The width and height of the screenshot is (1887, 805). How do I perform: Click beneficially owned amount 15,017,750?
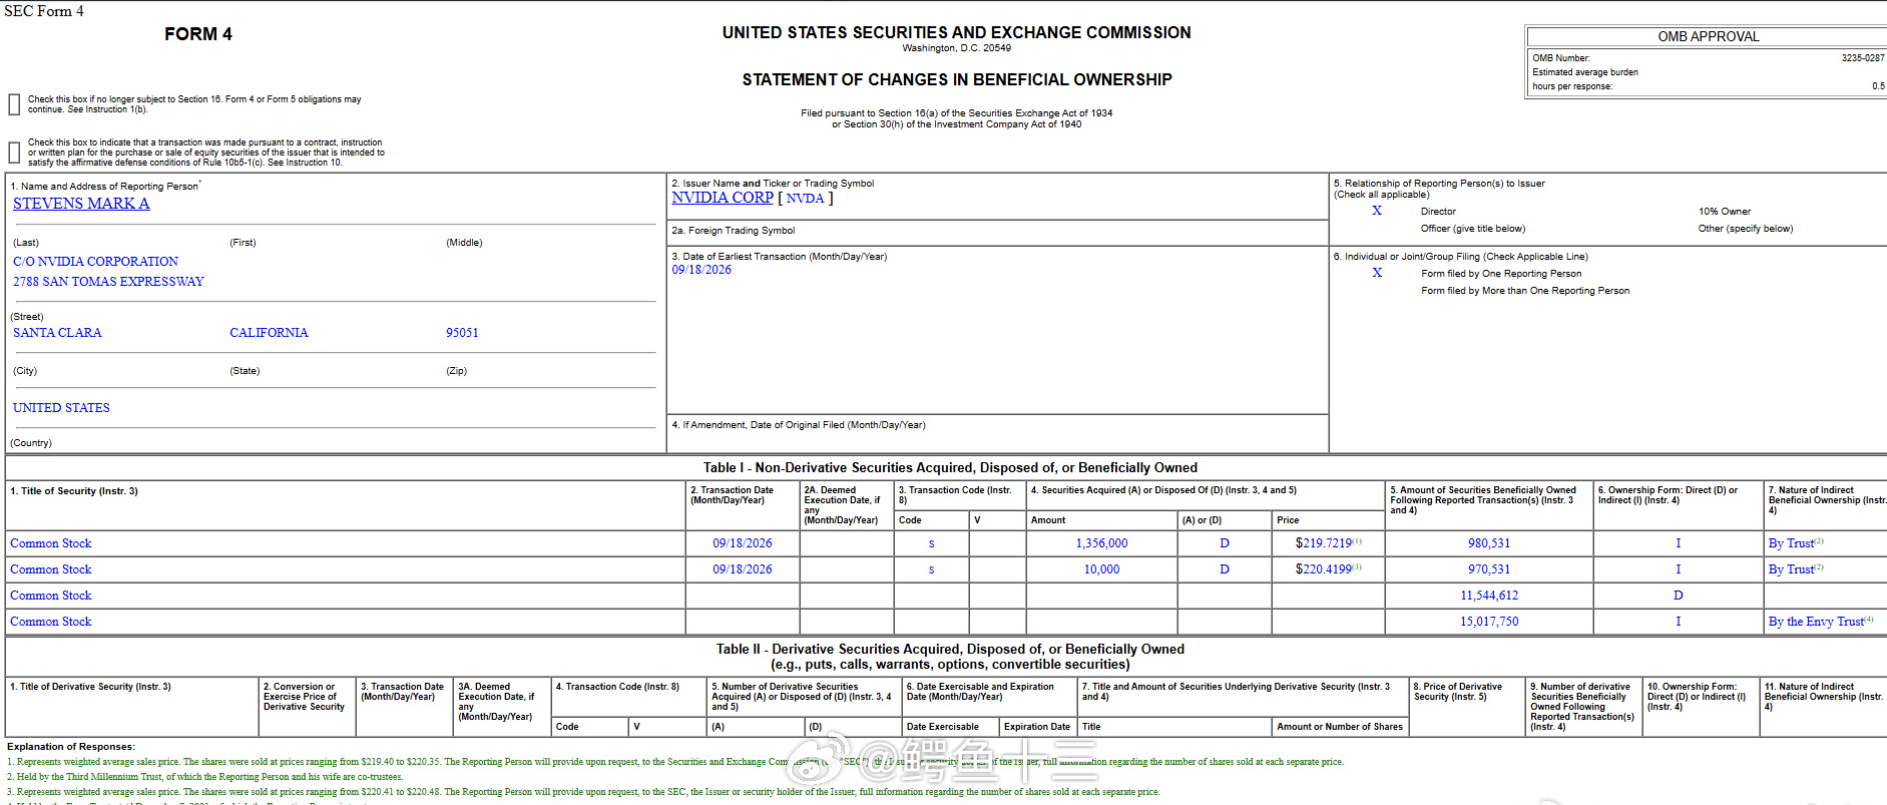pos(1489,622)
